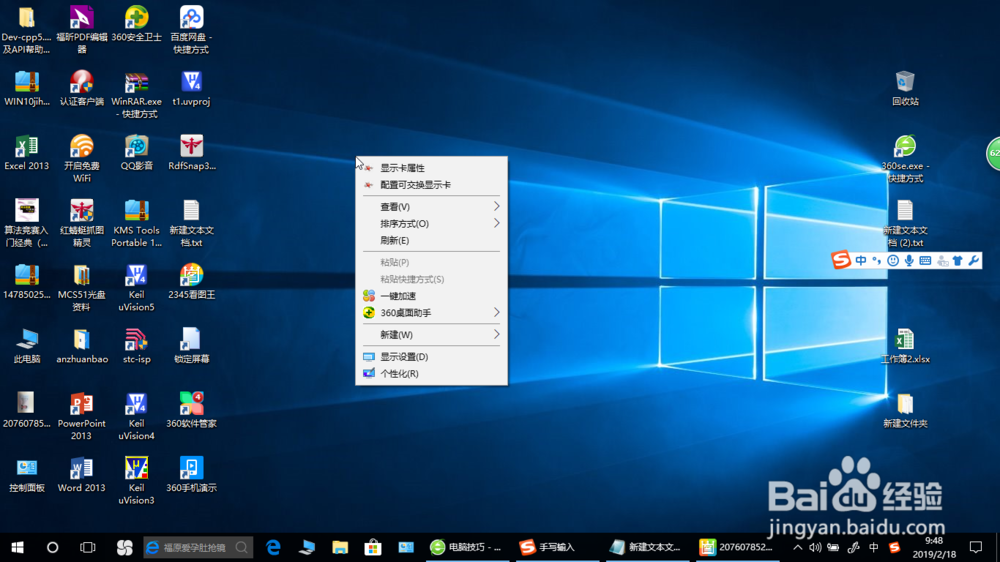Toggle Sogou IME punctuation mode button

(x=877, y=260)
